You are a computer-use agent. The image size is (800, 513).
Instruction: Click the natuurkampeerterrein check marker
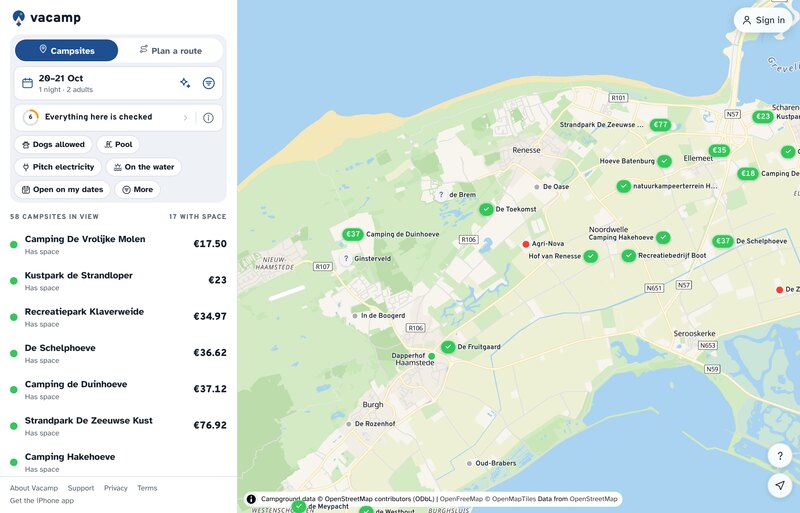click(623, 186)
